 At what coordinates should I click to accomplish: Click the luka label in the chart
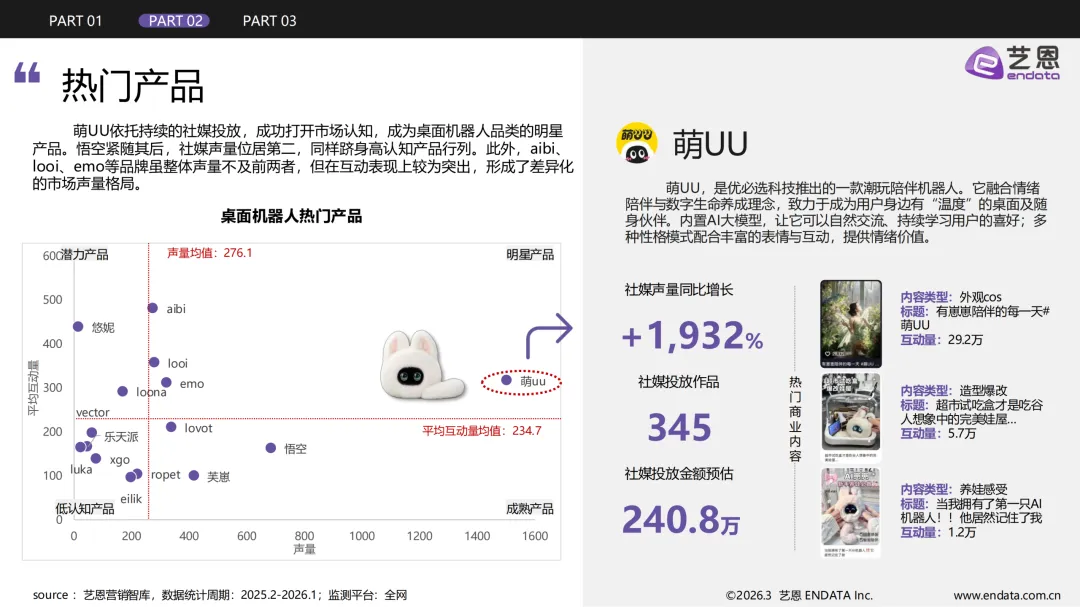(x=81, y=469)
